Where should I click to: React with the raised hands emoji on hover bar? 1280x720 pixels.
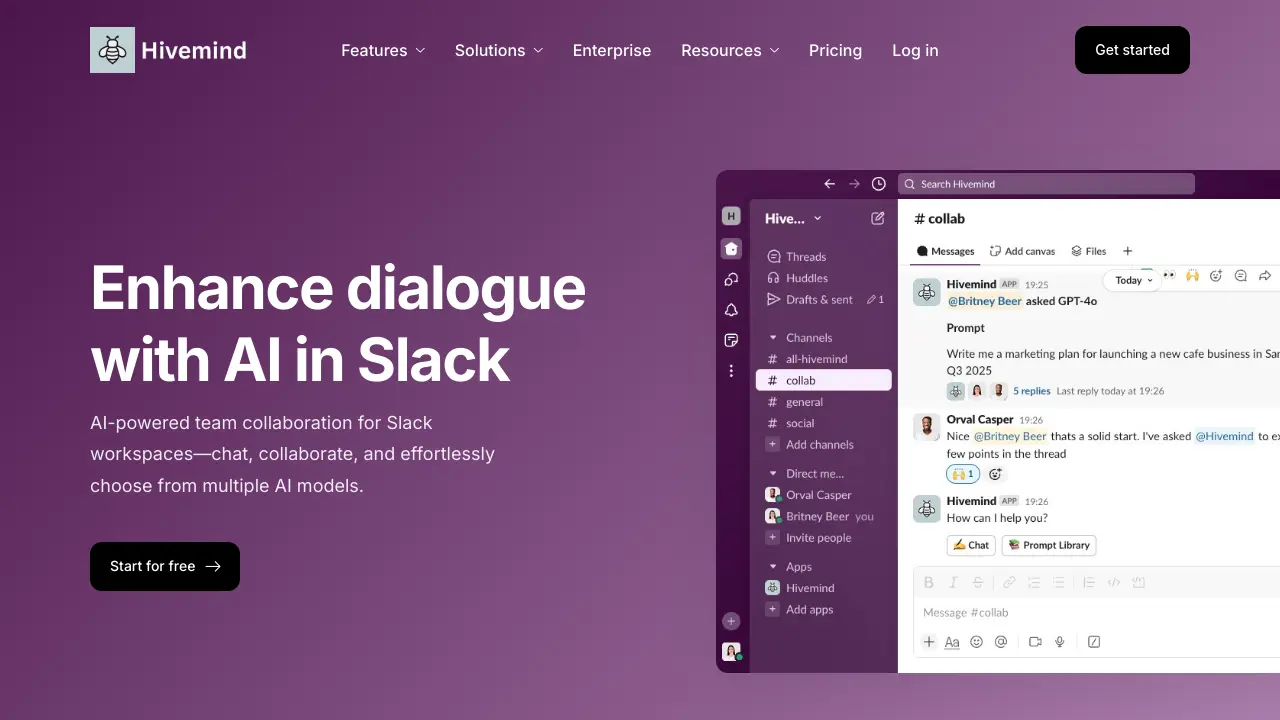[1192, 275]
